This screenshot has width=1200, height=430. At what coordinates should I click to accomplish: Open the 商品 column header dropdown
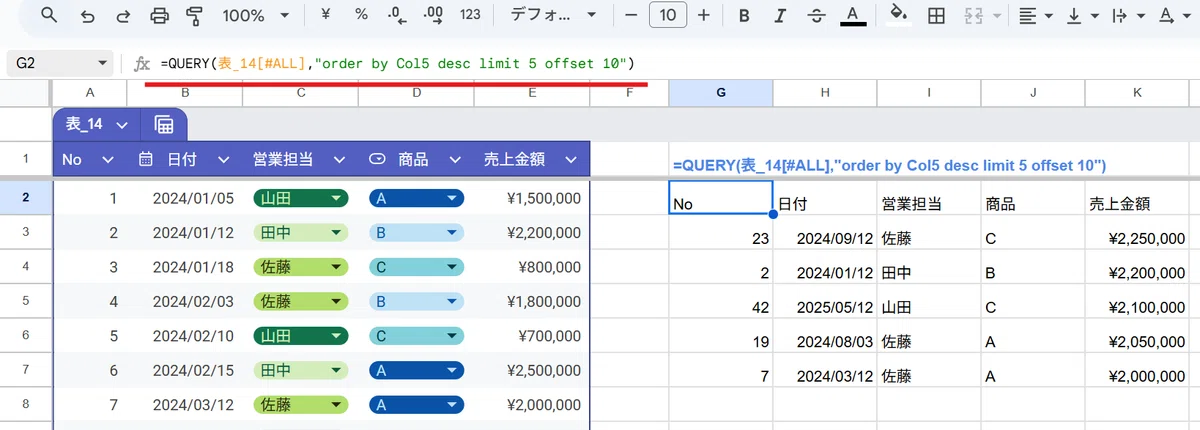point(454,159)
